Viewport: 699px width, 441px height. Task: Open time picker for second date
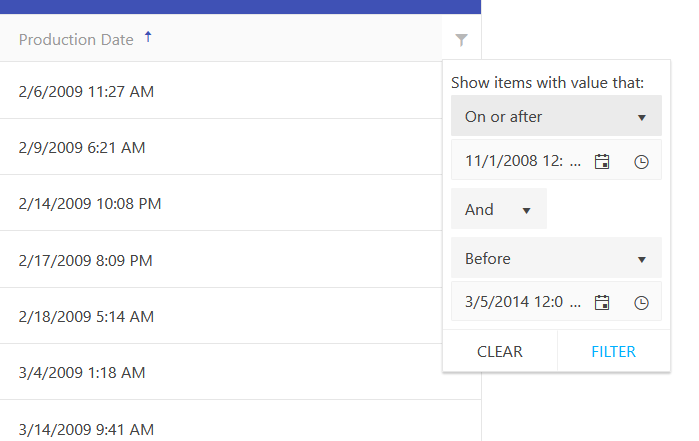(642, 301)
